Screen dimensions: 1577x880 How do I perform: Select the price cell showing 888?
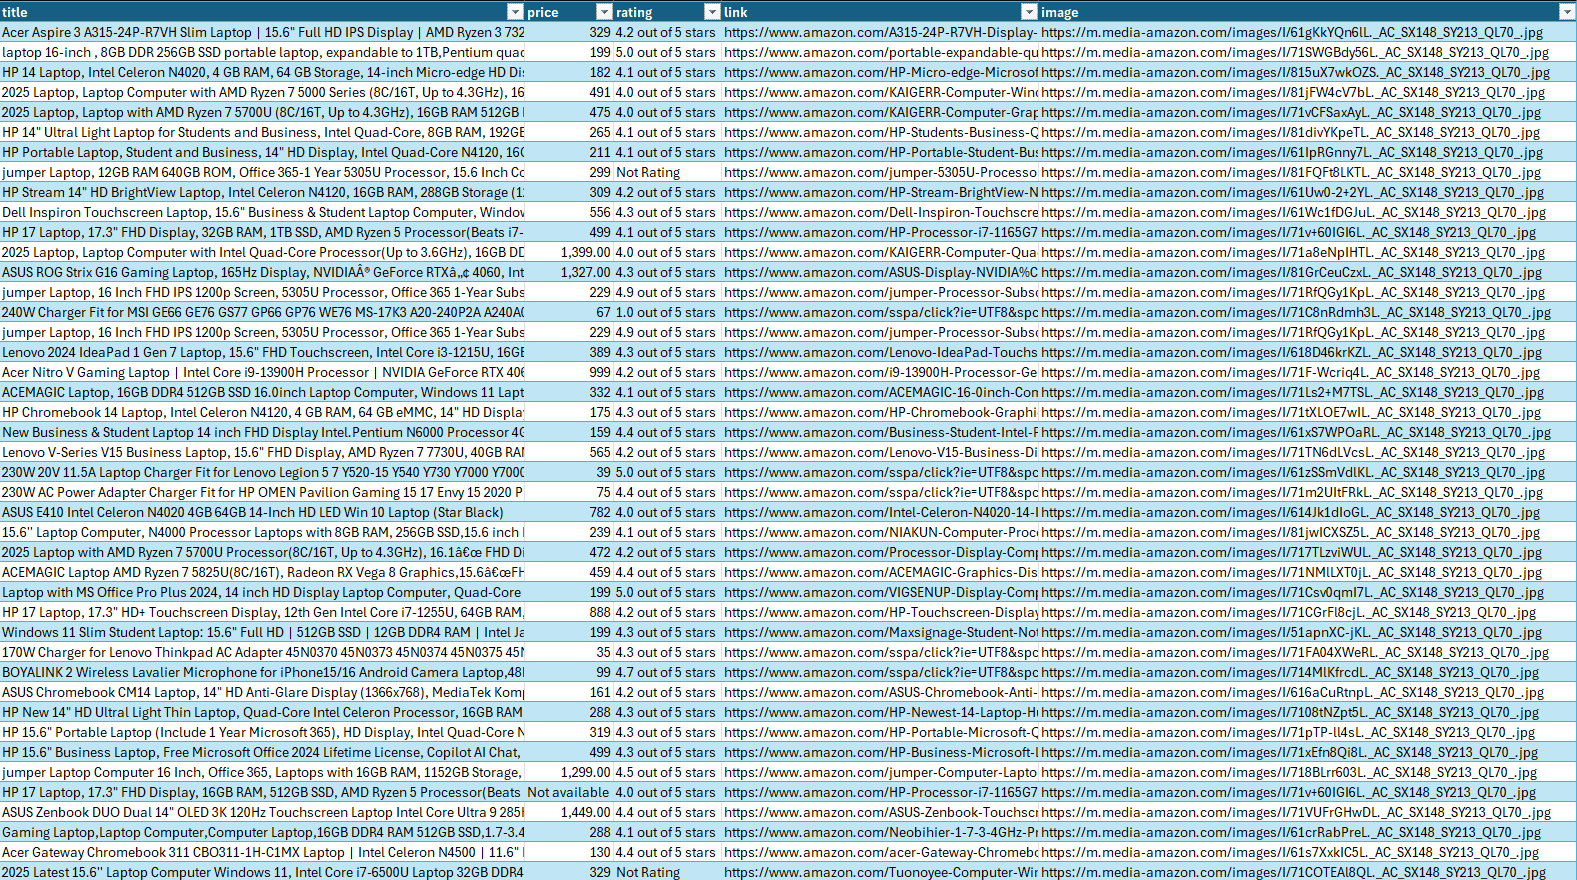click(x=569, y=612)
